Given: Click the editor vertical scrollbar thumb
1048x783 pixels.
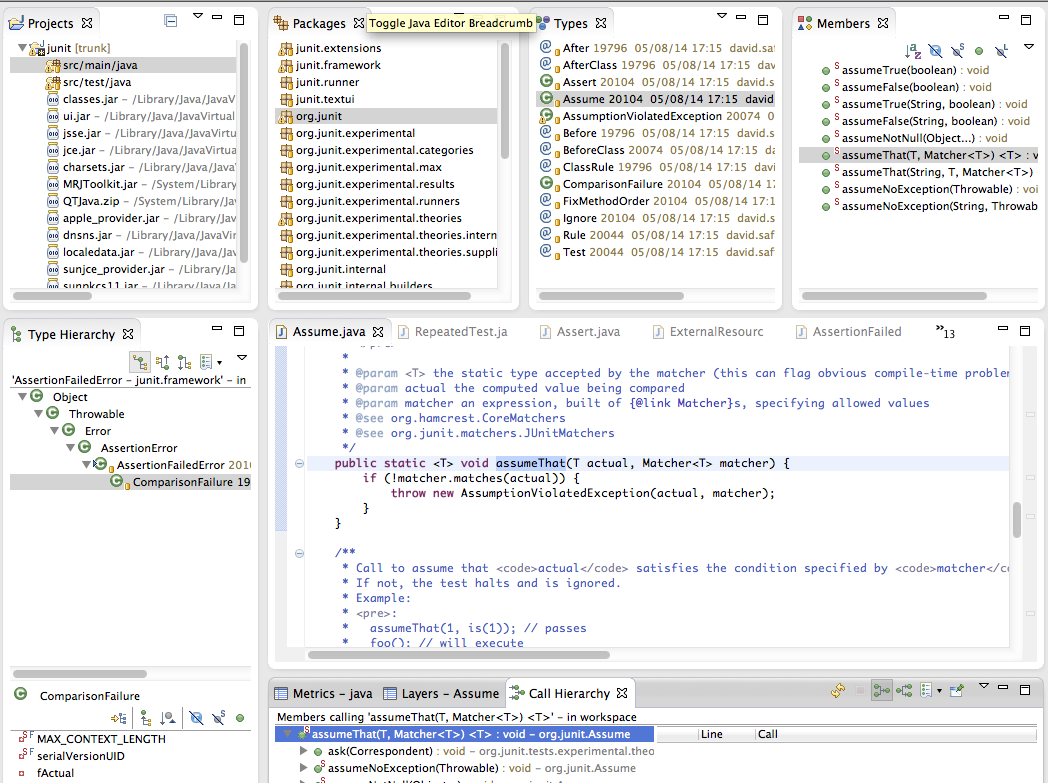Looking at the screenshot, I should click(x=1017, y=519).
